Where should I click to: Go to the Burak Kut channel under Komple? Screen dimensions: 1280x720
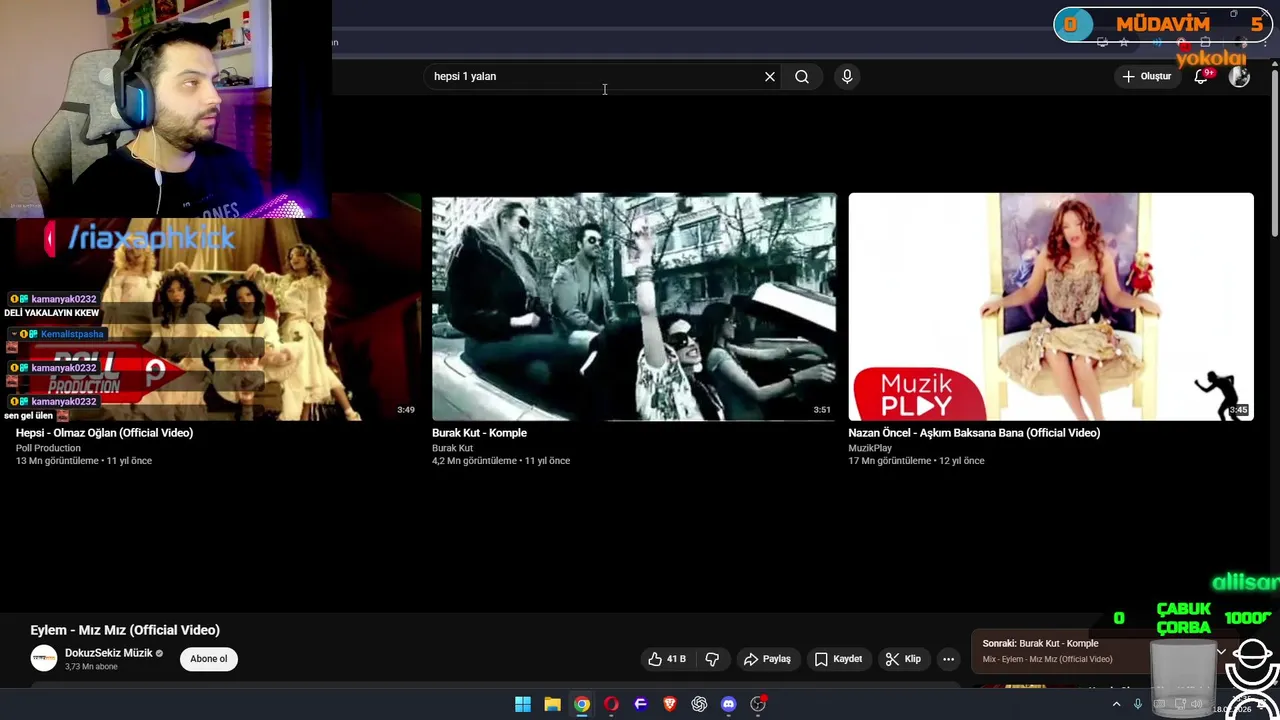(452, 448)
